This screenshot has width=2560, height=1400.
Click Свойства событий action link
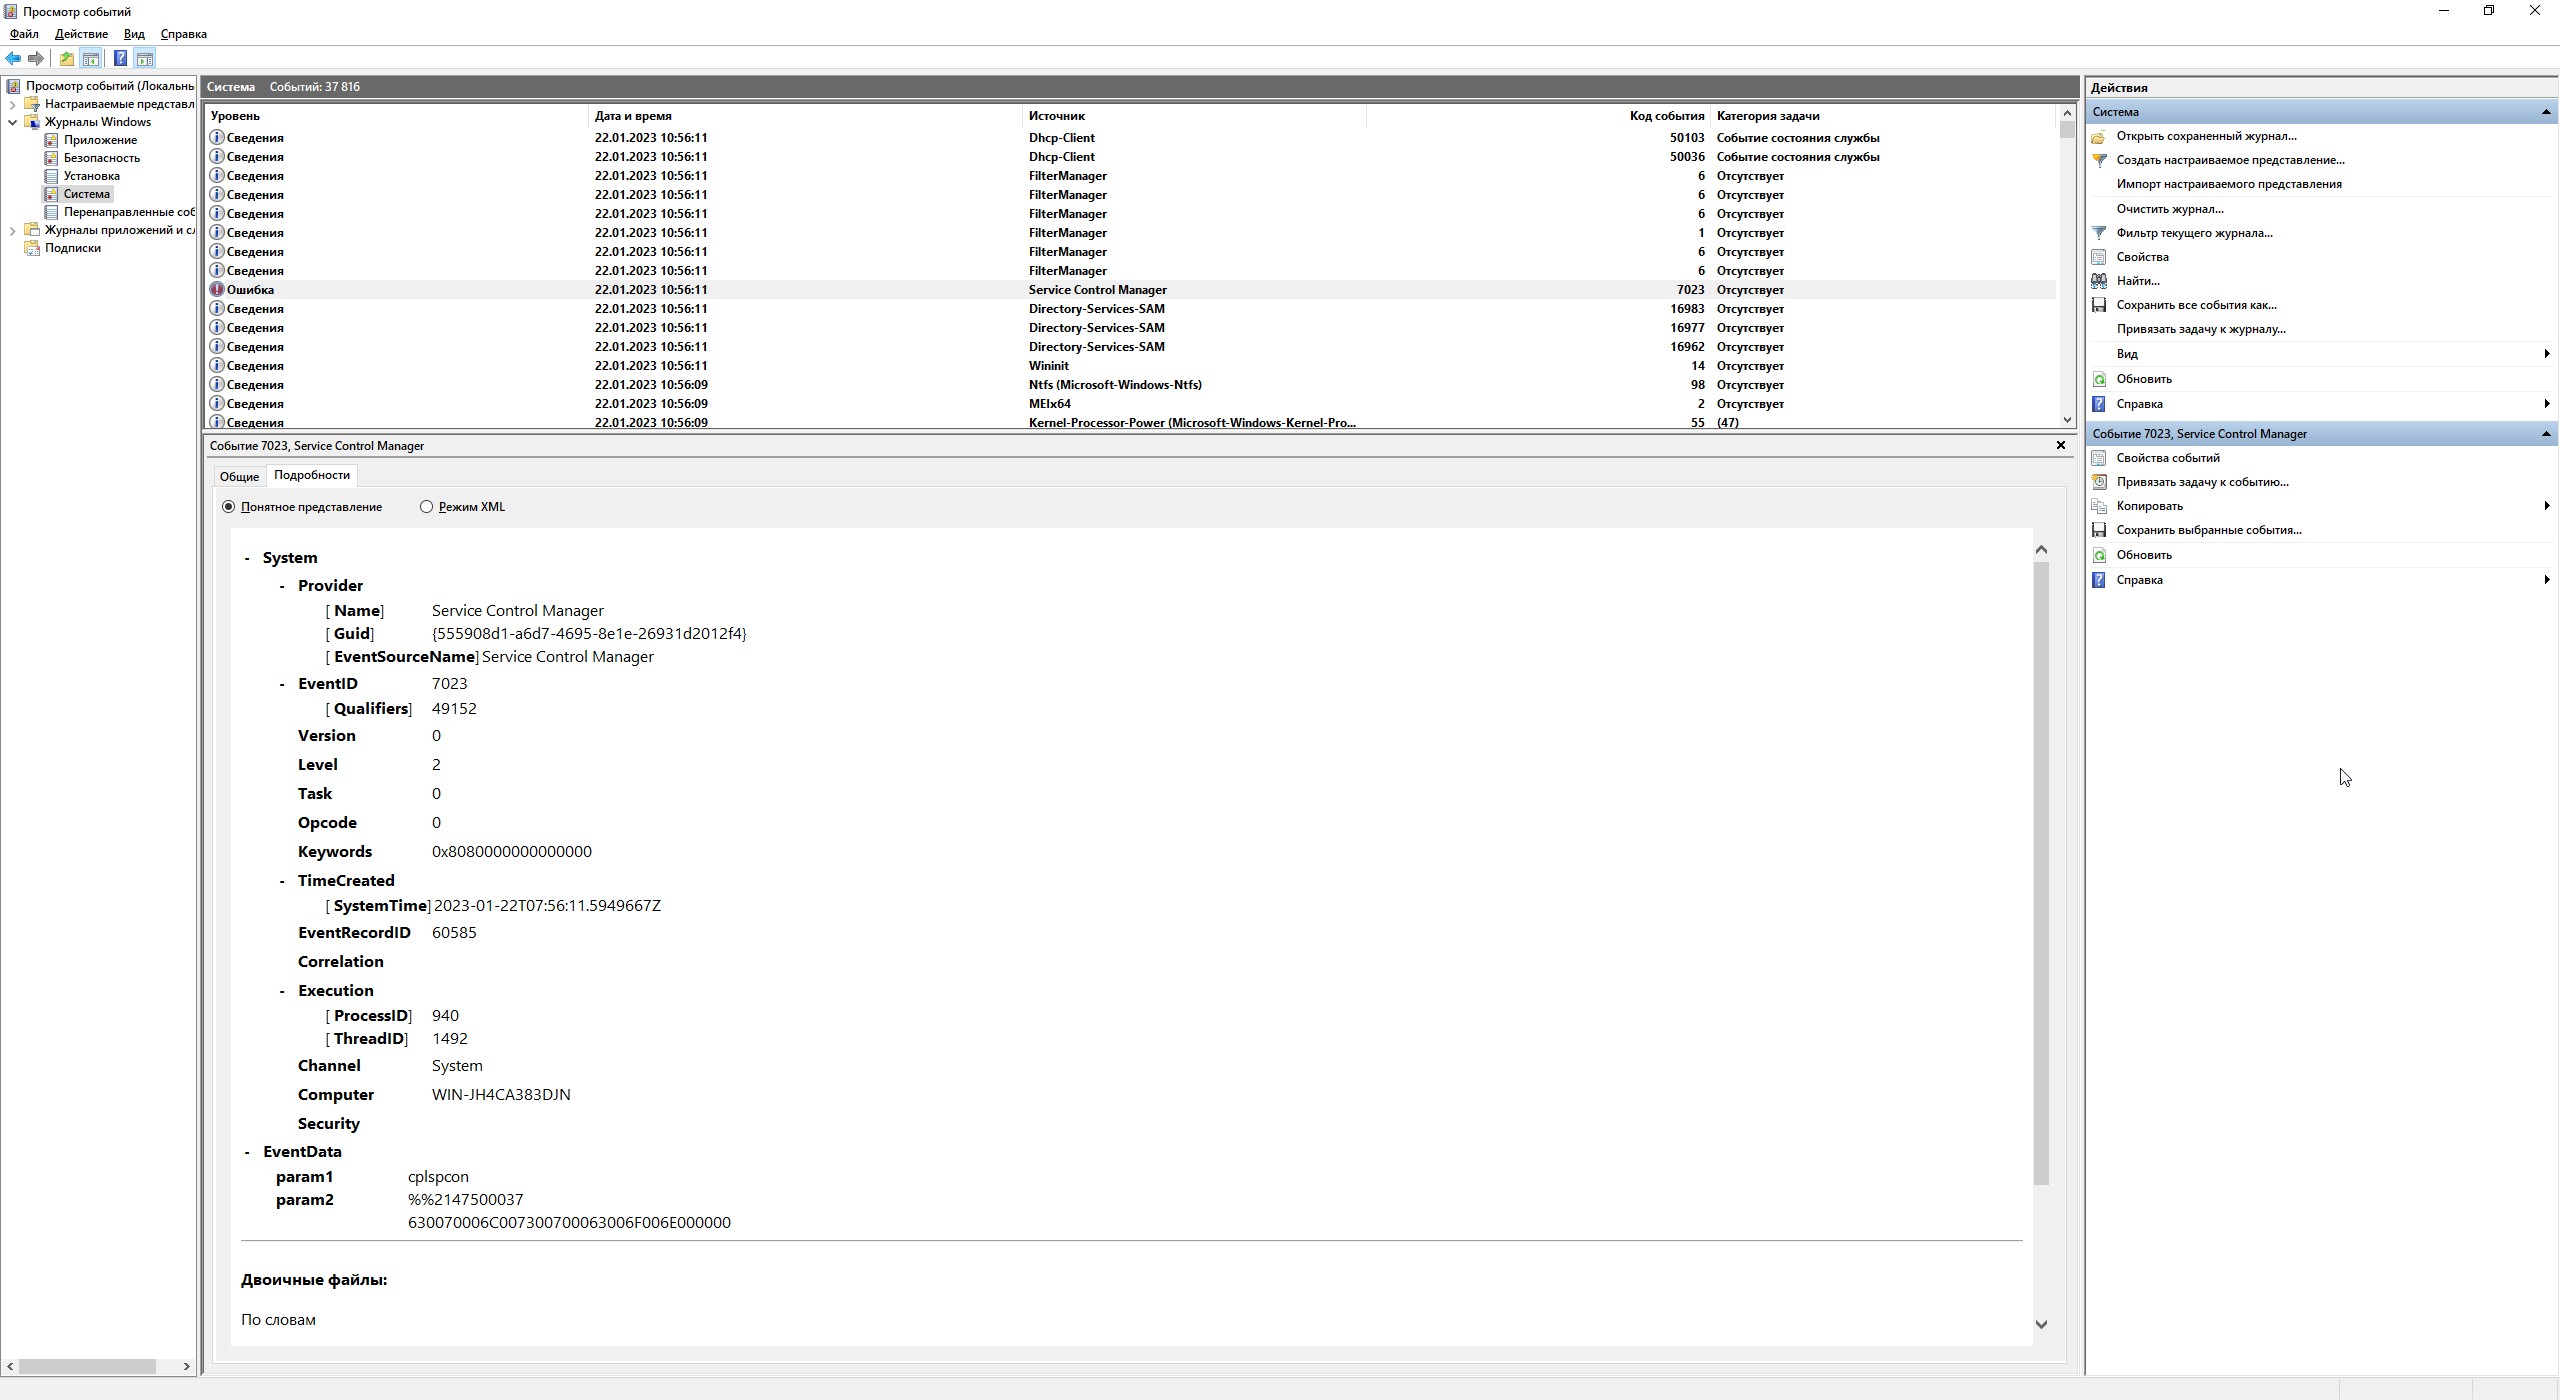[2167, 458]
